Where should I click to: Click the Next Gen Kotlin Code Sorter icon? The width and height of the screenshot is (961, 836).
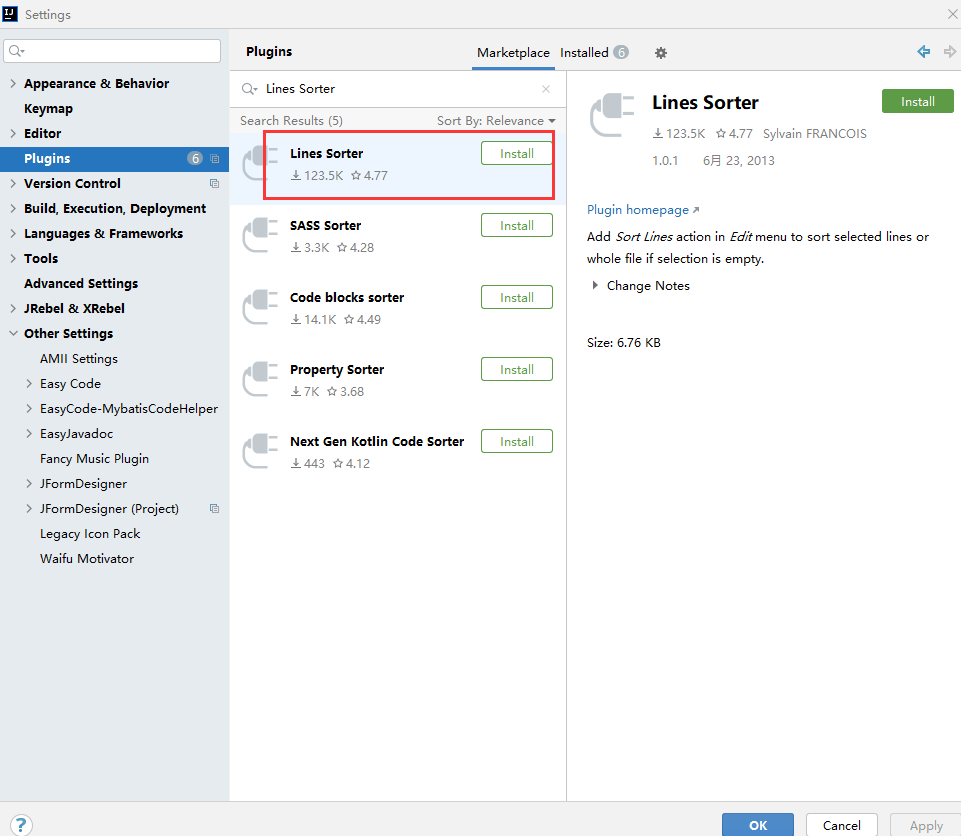click(x=260, y=451)
